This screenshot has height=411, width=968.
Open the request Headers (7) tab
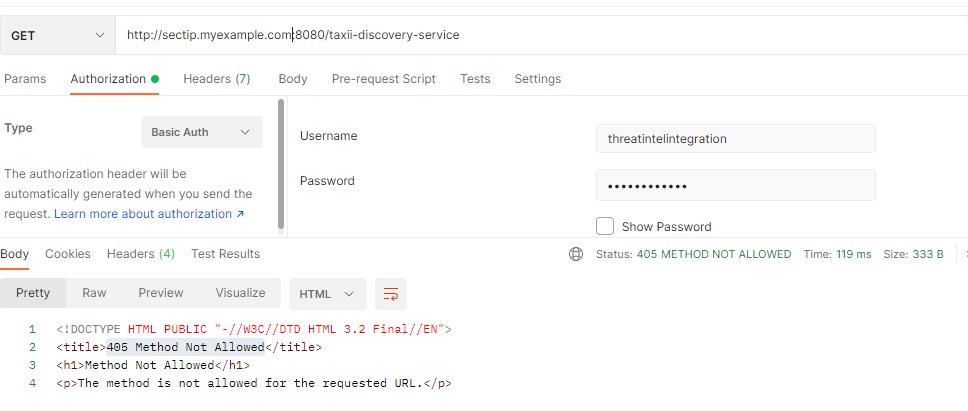coord(216,79)
